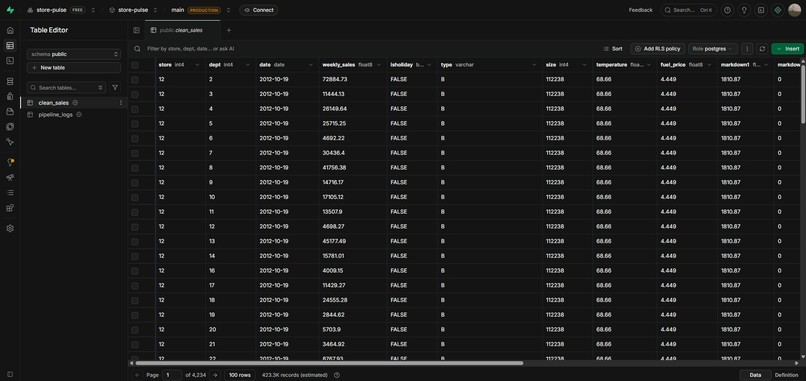Switch to the Definition view
The height and width of the screenshot is (381, 806).
(786, 375)
